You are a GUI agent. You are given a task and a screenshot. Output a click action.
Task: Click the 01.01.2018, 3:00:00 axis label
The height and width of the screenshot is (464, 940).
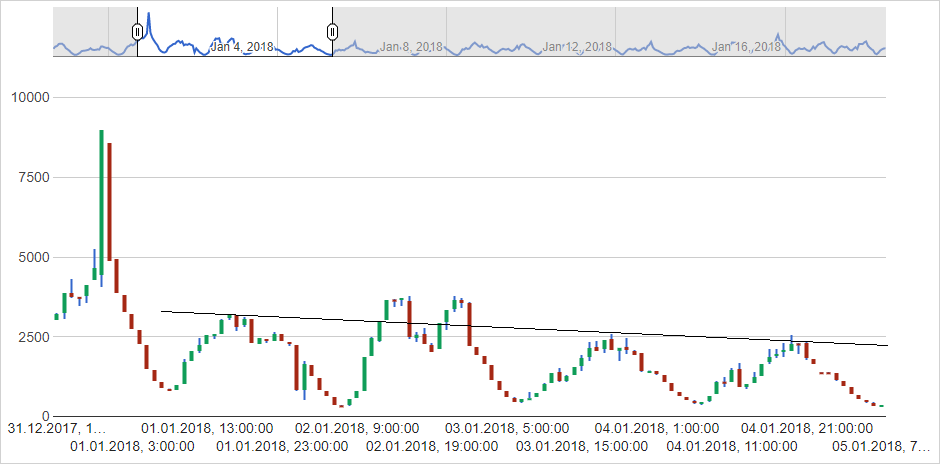coord(132,447)
